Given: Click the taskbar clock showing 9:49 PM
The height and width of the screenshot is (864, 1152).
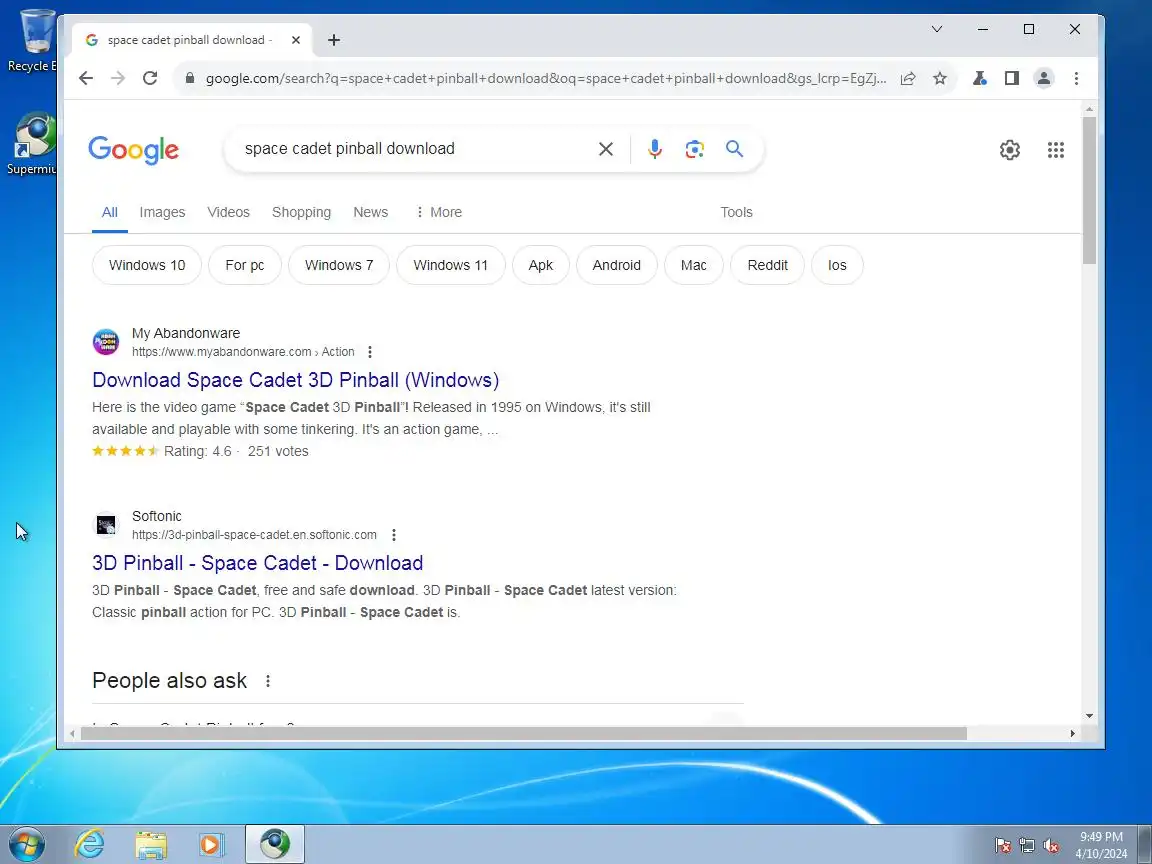Looking at the screenshot, I should [x=1101, y=845].
